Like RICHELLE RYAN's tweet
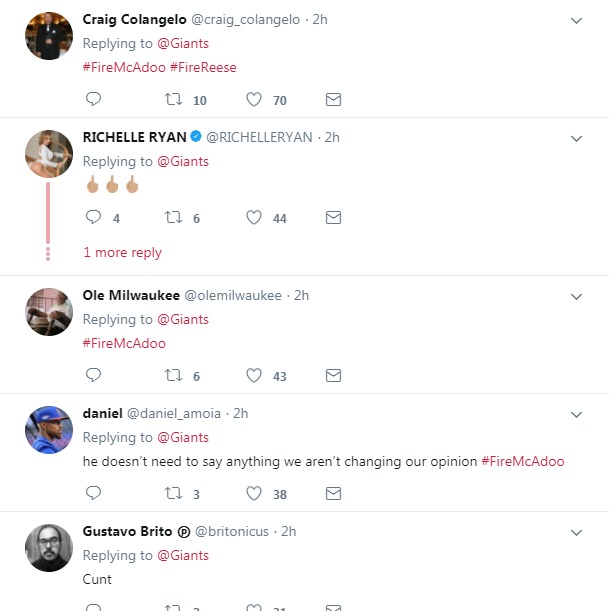This screenshot has width=609, height=611. click(x=254, y=218)
